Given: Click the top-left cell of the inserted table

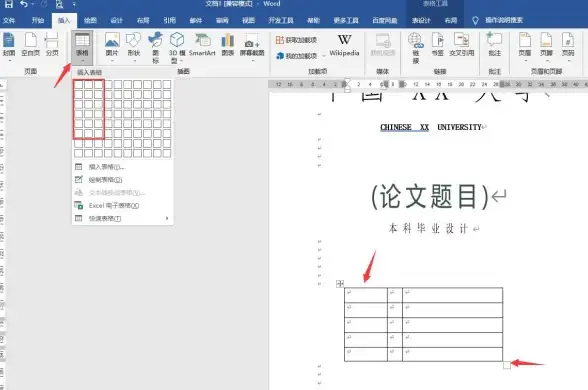Looking at the screenshot, I should pos(366,295).
